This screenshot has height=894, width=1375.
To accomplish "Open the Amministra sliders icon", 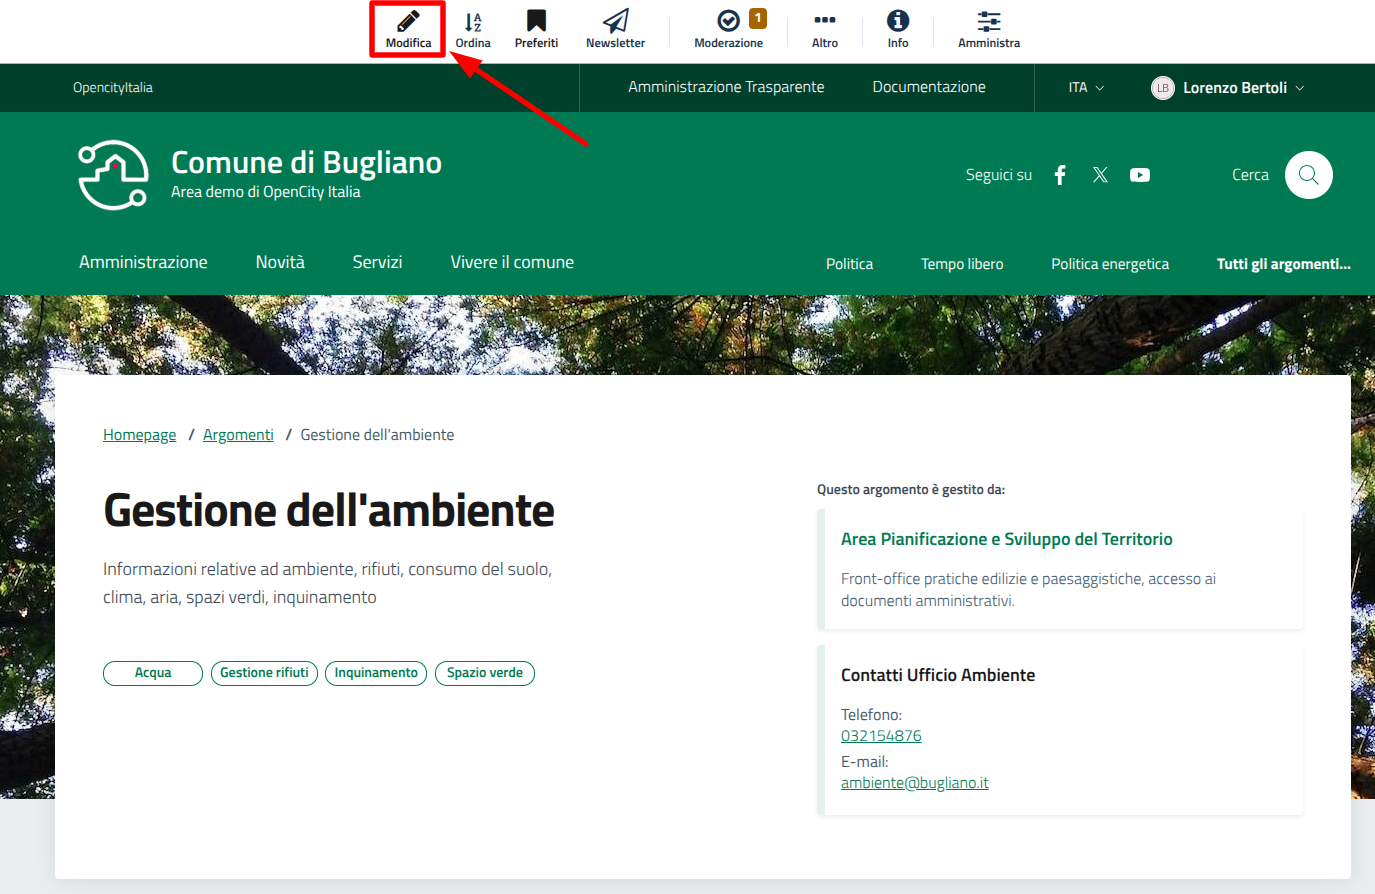I will [988, 22].
